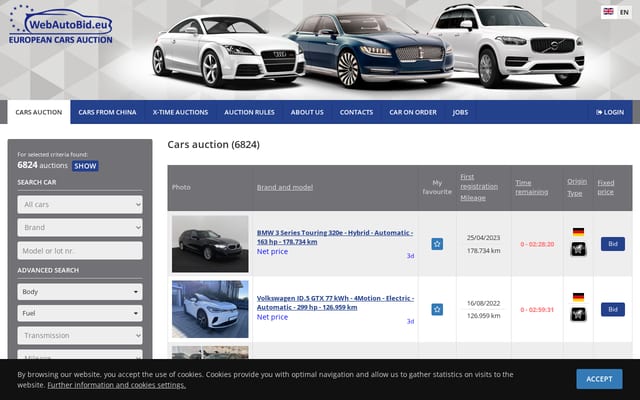Viewport: 640px width, 400px height.
Task: Open the BMW 3 Series photo thumbnail
Action: [x=210, y=244]
